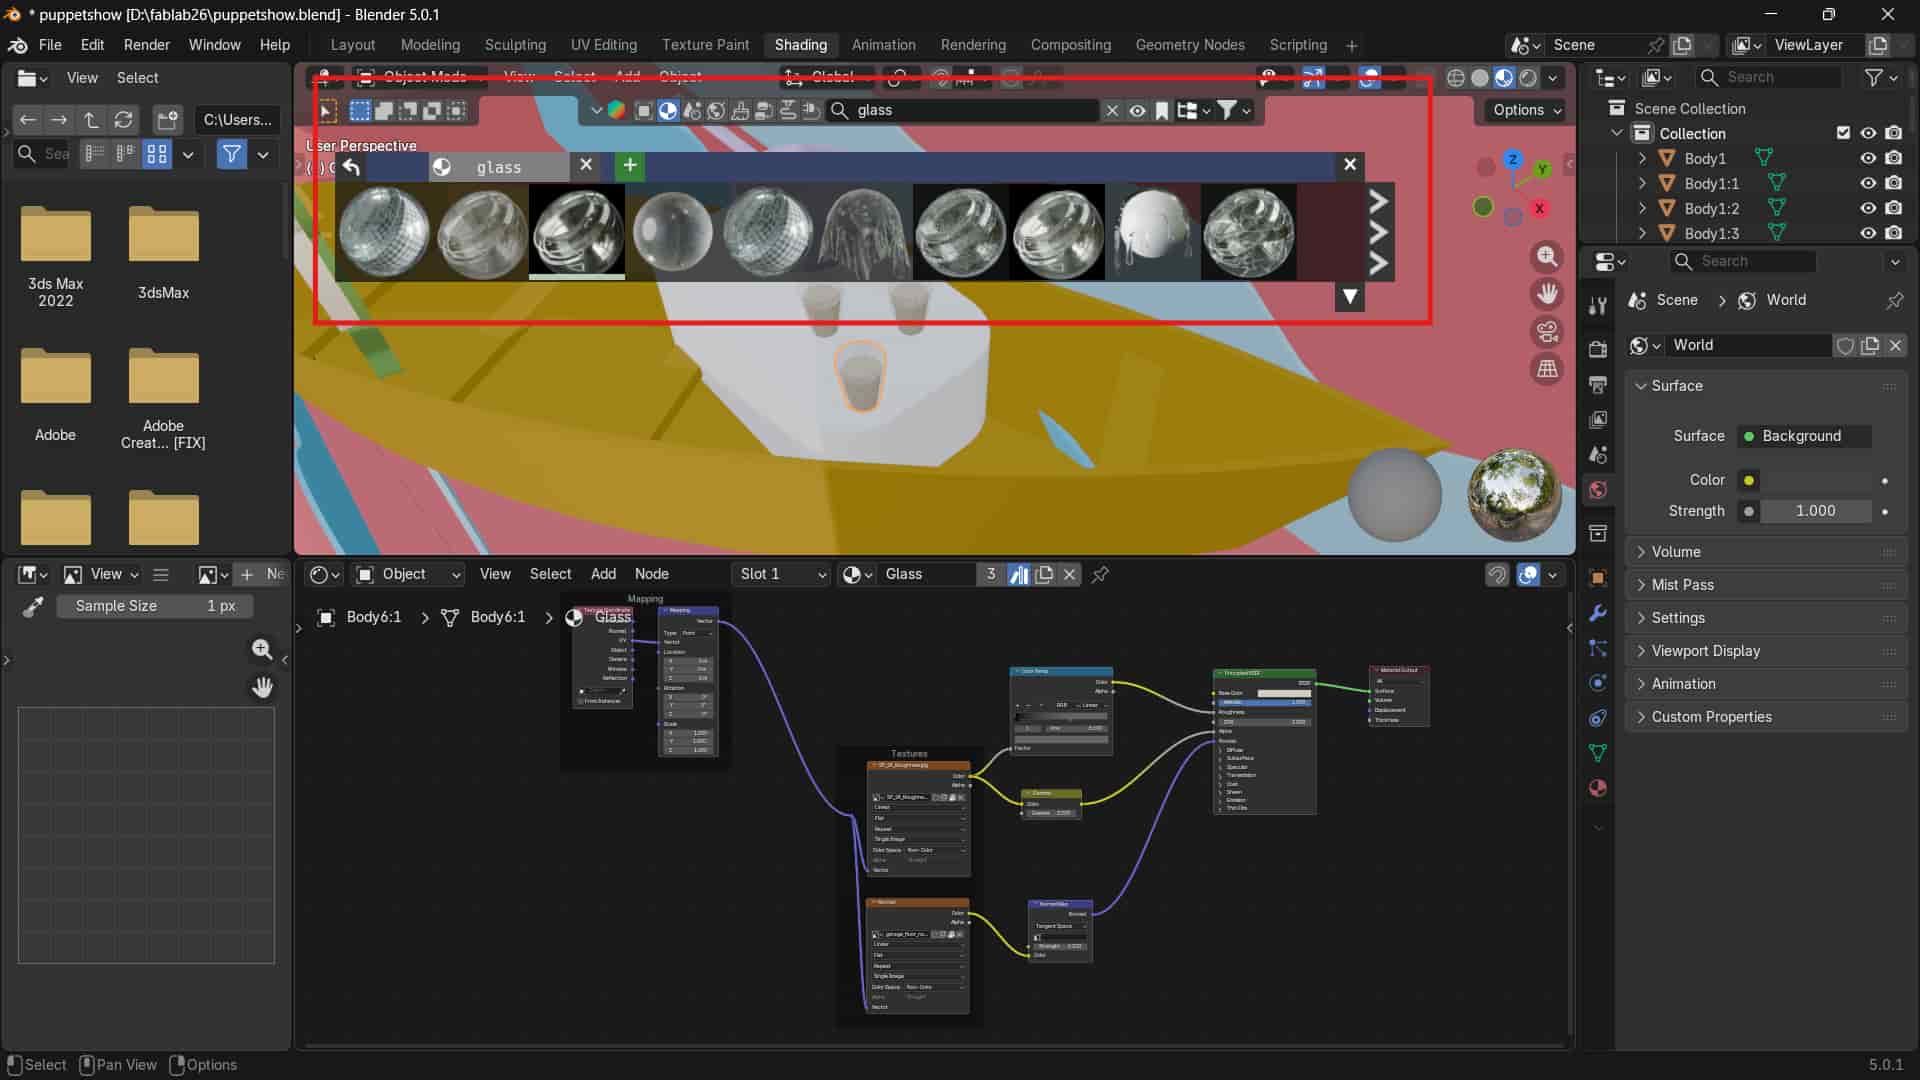Open the Slot 1 dropdown
1920x1080 pixels.
(782, 574)
